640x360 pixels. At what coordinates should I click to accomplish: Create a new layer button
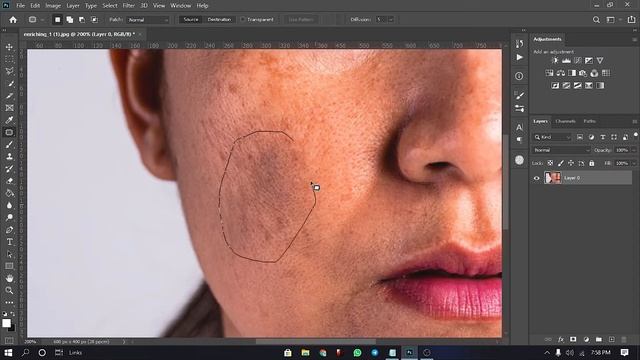point(611,340)
